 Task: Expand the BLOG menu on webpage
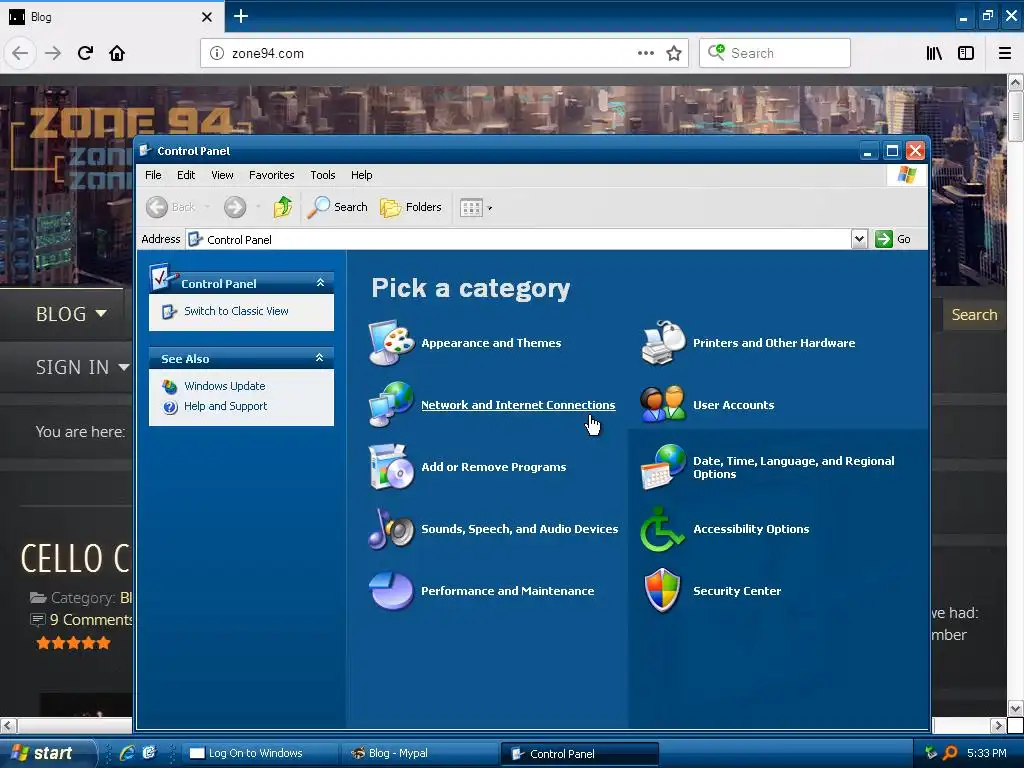[71, 314]
